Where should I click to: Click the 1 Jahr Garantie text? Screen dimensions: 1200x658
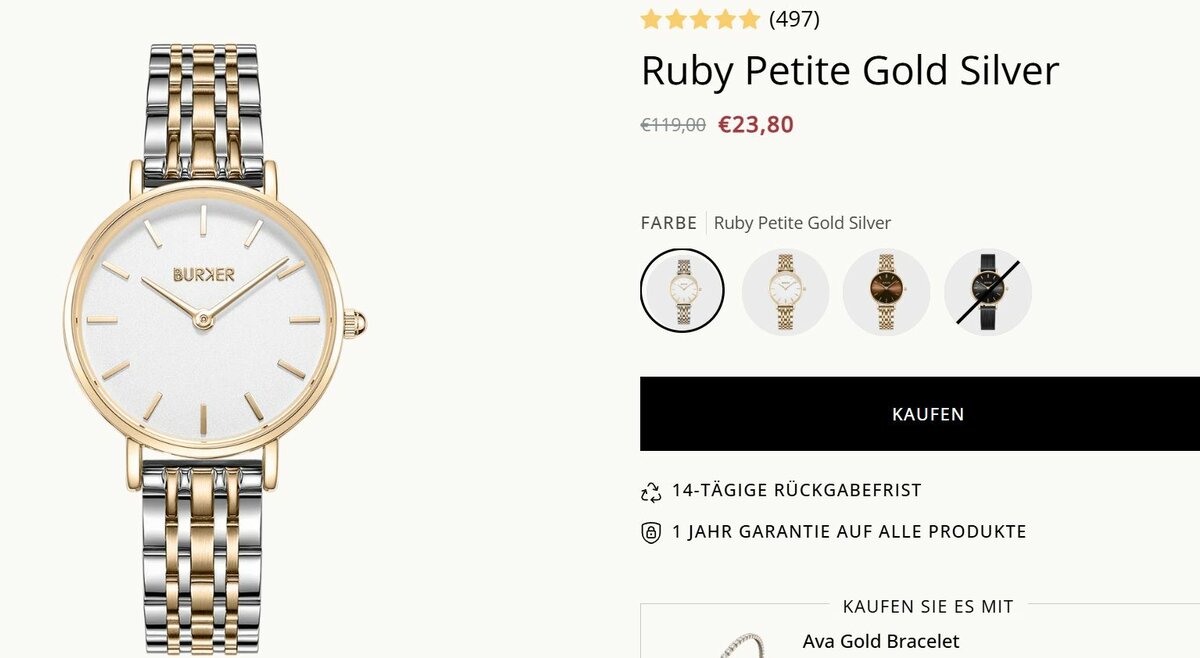(x=849, y=532)
